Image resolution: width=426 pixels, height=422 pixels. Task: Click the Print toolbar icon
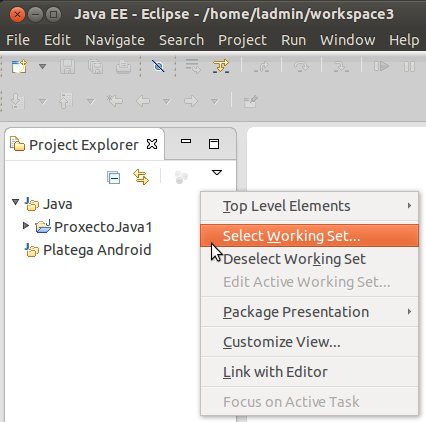[123, 66]
